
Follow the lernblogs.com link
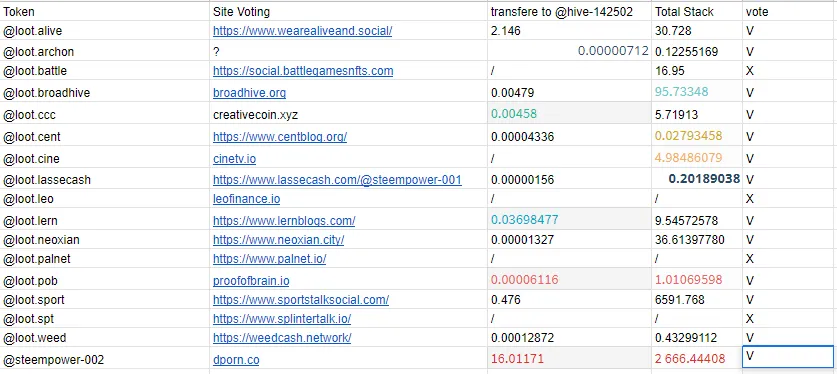tap(284, 221)
